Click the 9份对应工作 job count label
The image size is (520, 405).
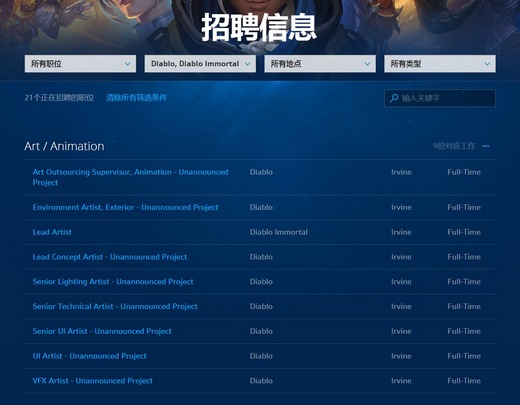[454, 146]
